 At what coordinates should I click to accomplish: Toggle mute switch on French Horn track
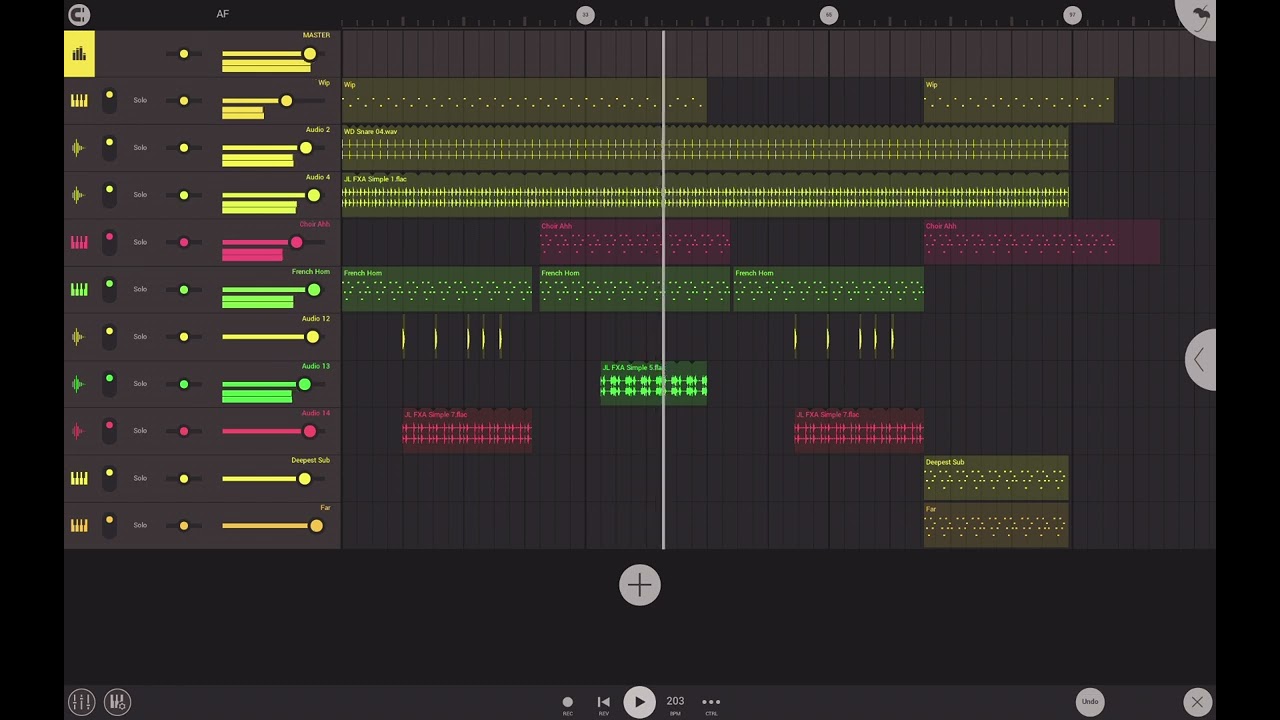coord(109,289)
